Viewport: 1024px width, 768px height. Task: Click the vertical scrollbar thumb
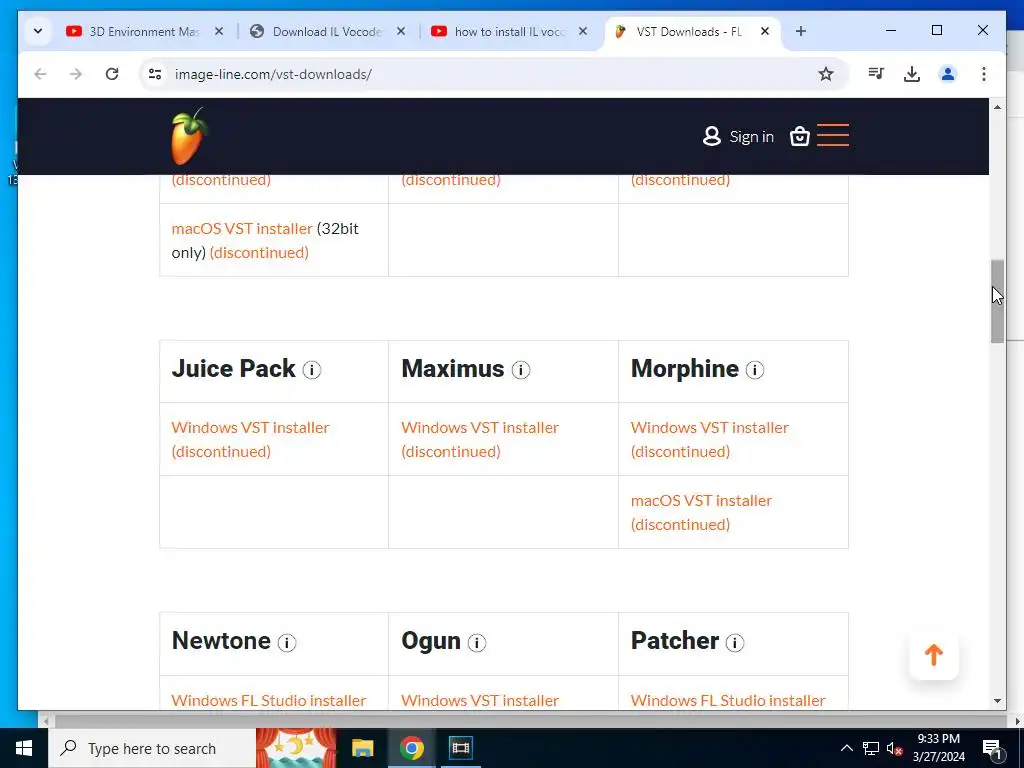[x=997, y=301]
